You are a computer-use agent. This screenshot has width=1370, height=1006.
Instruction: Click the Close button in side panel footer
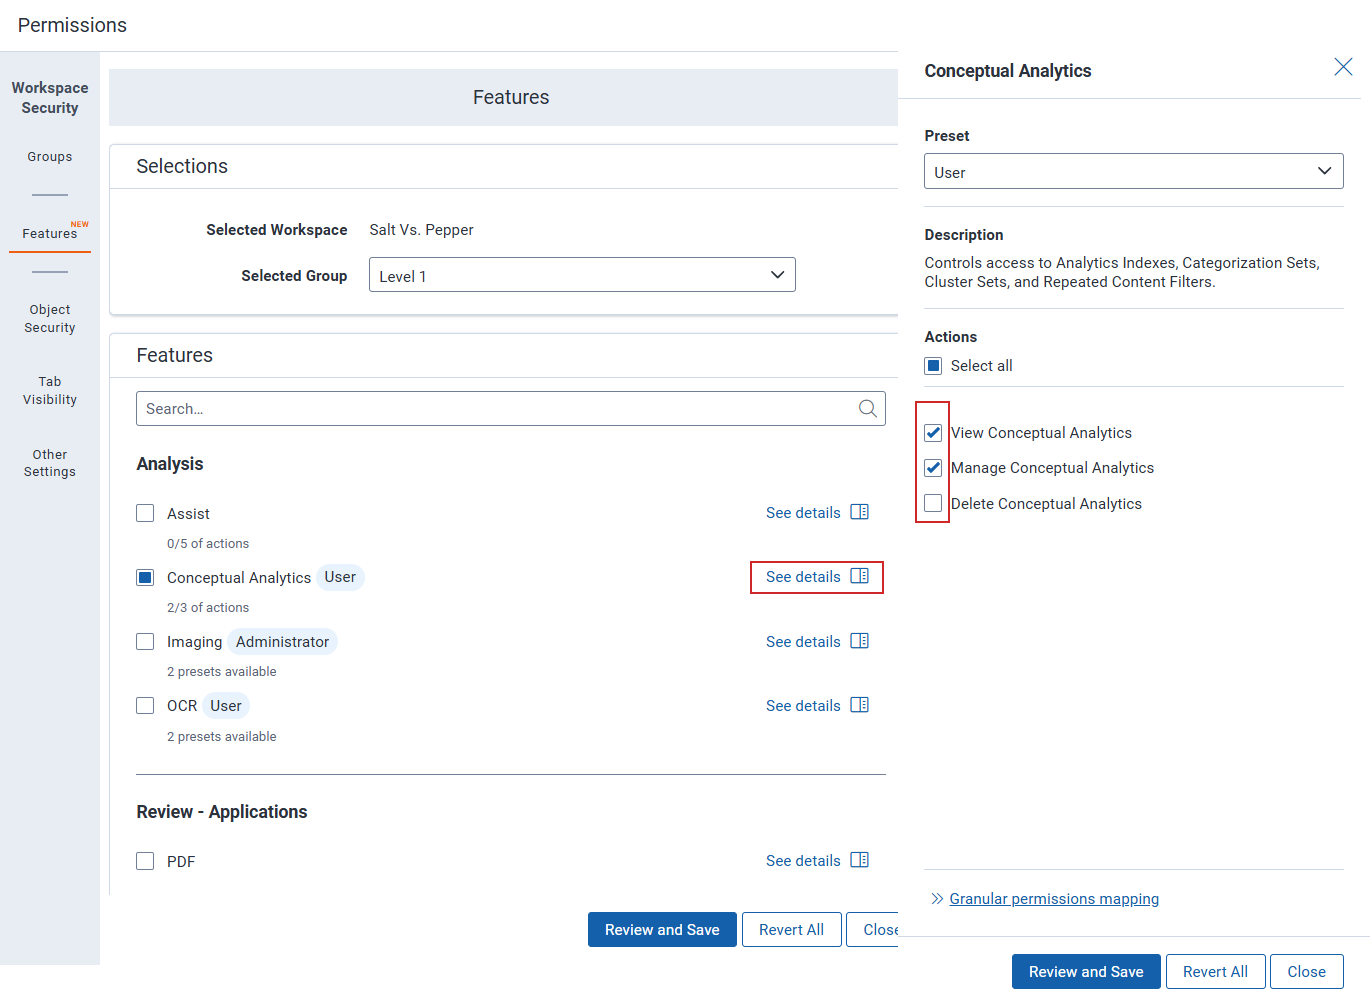[1306, 972]
